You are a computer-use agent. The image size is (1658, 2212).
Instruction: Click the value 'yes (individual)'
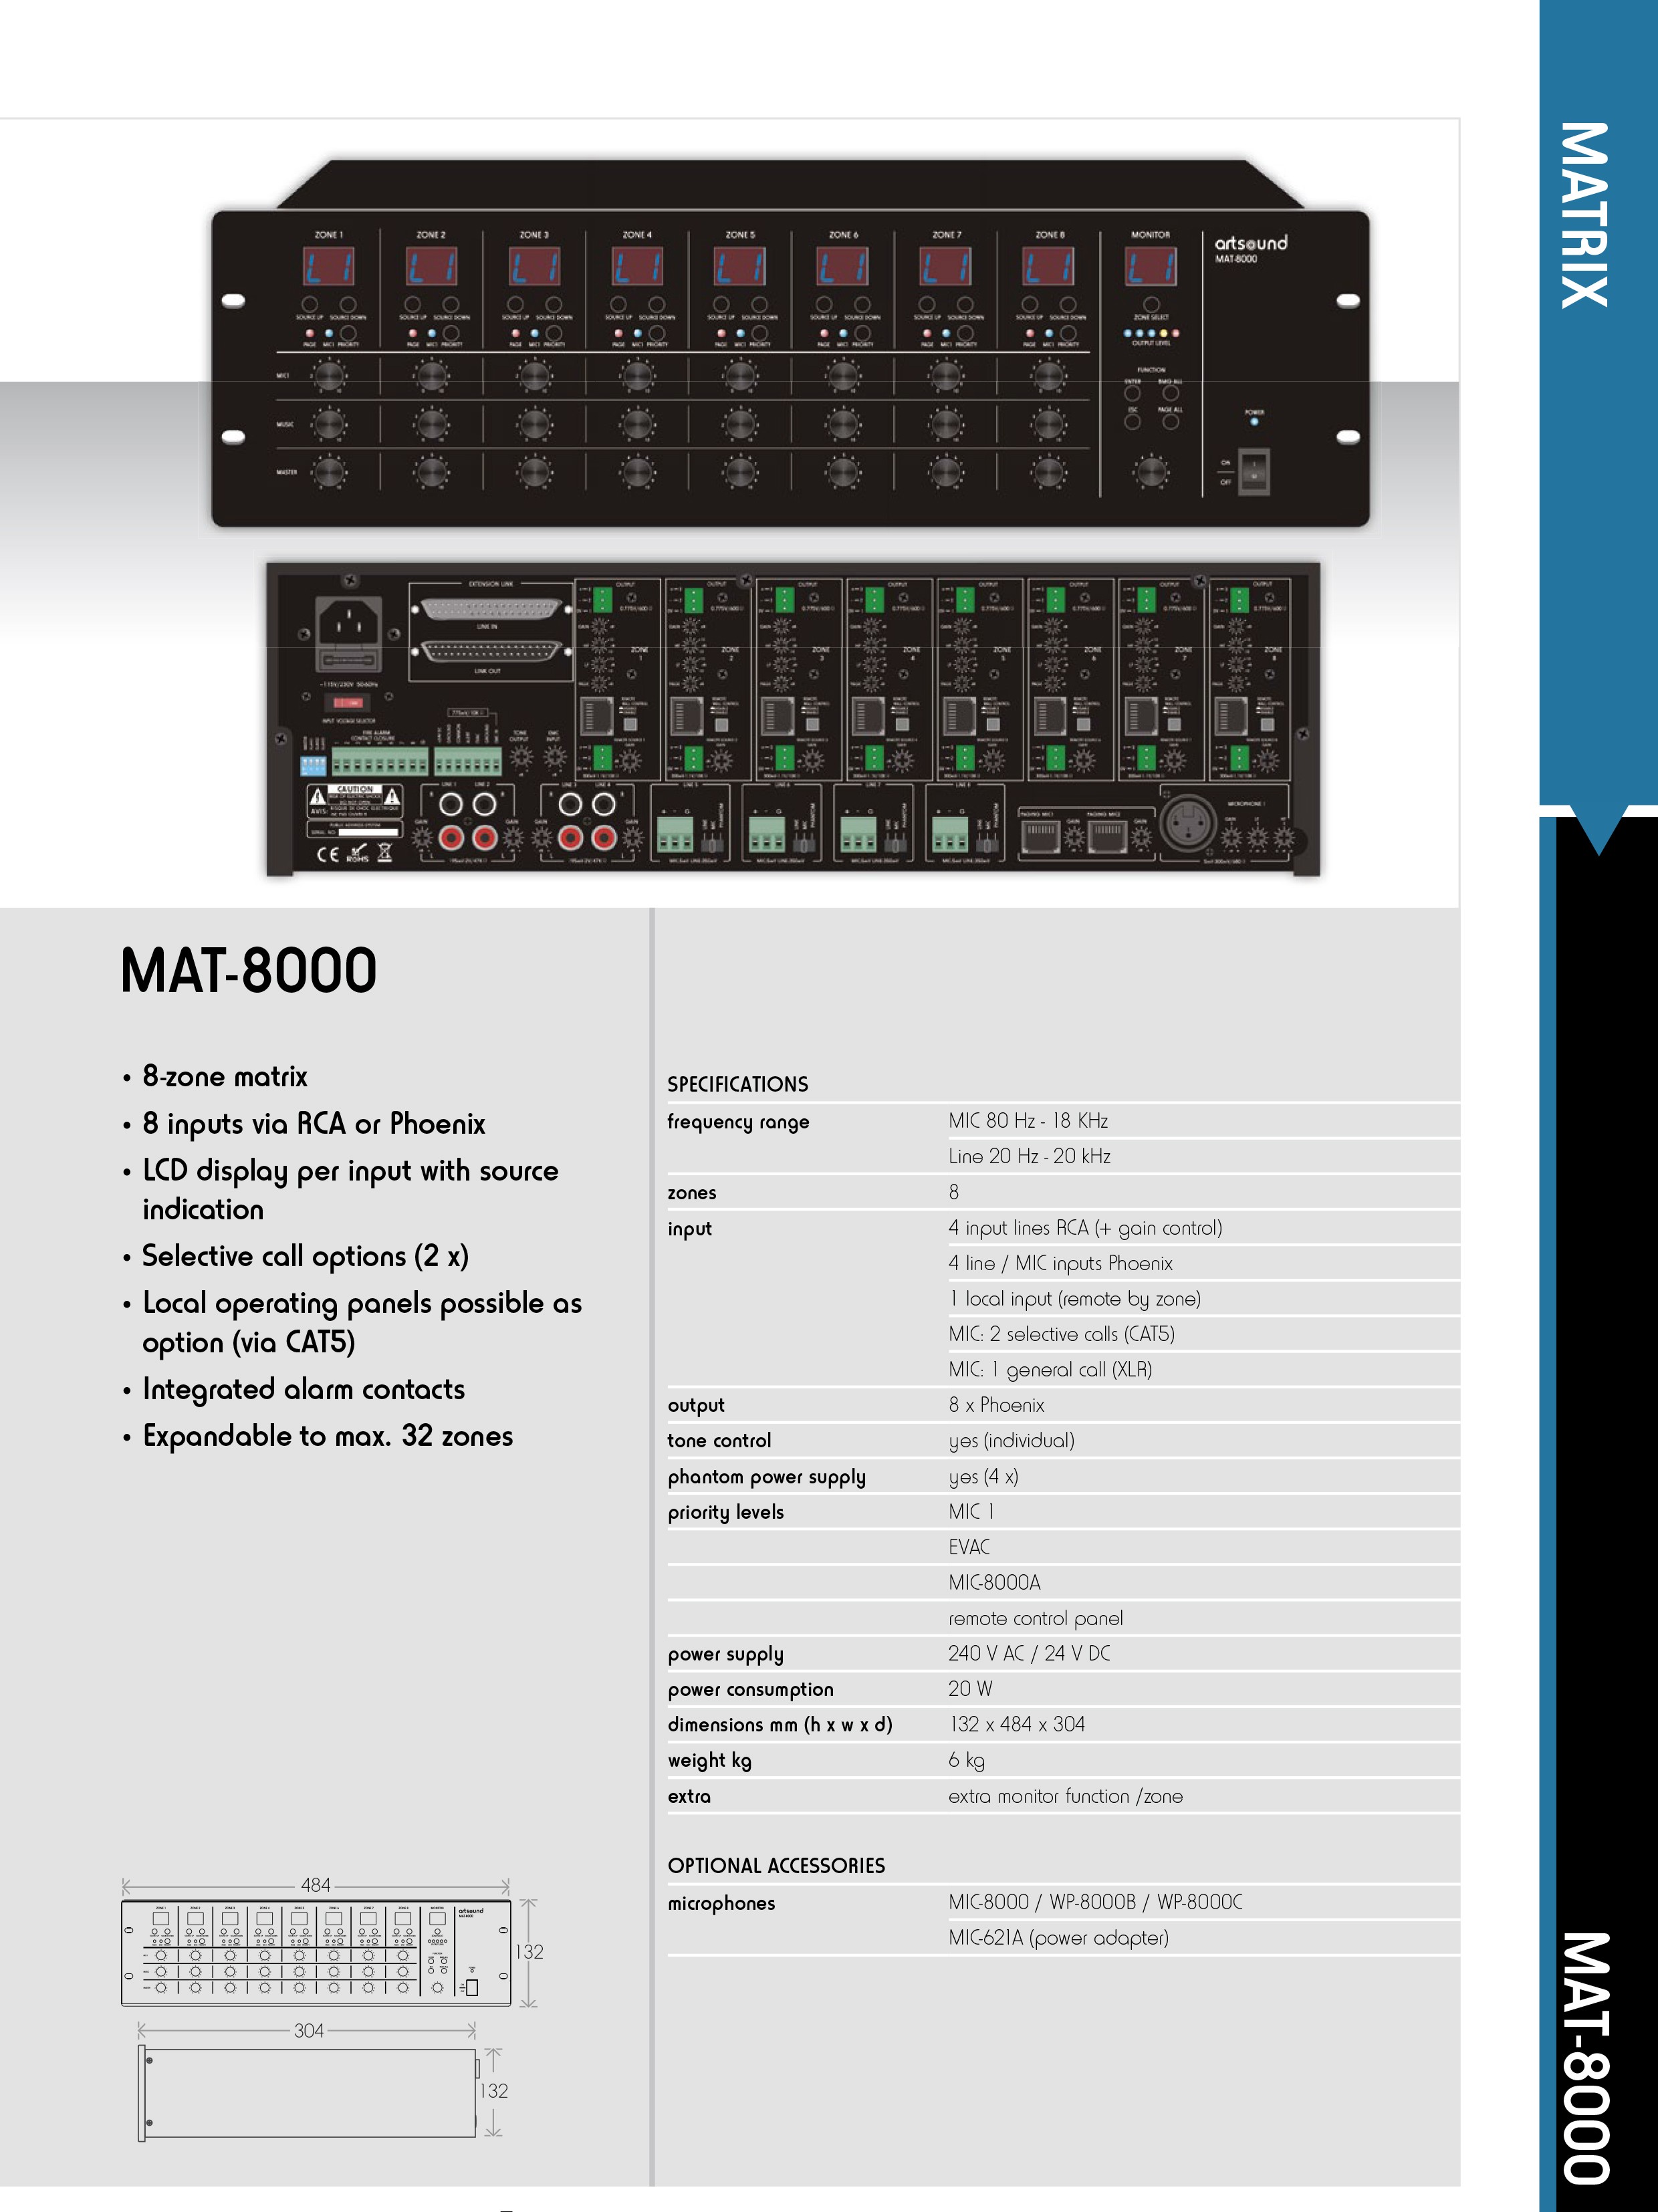click(1011, 1441)
